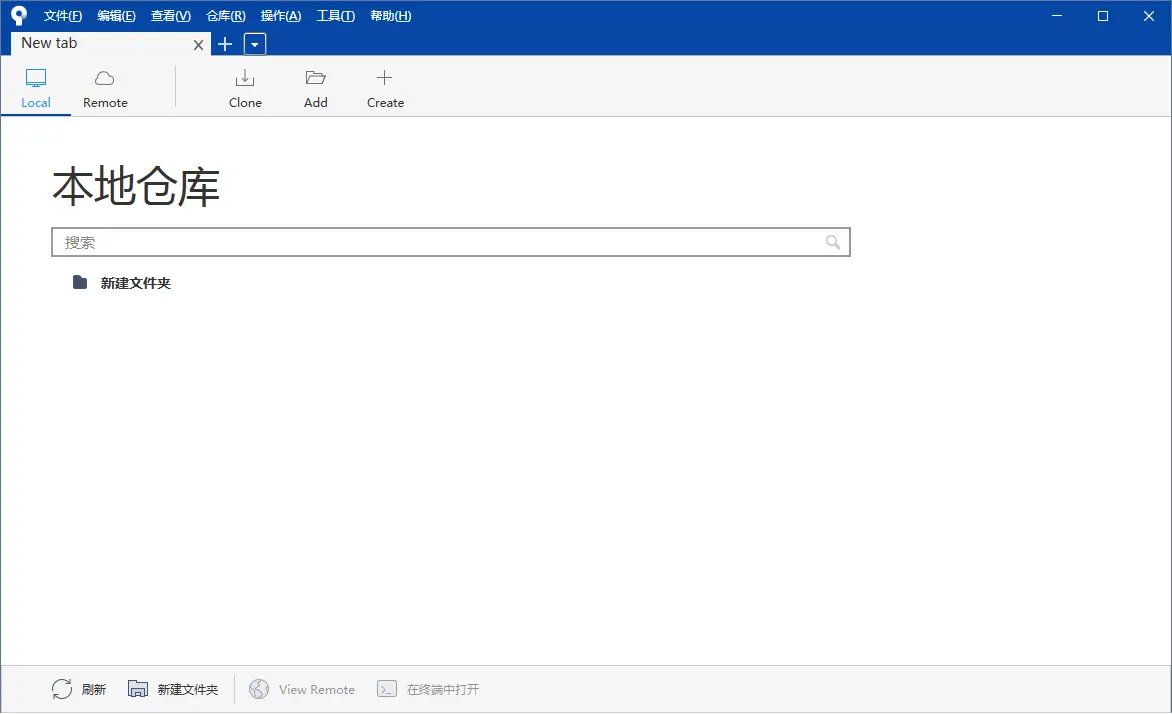1172x714 pixels.
Task: Click the Create repository icon
Action: pos(385,88)
